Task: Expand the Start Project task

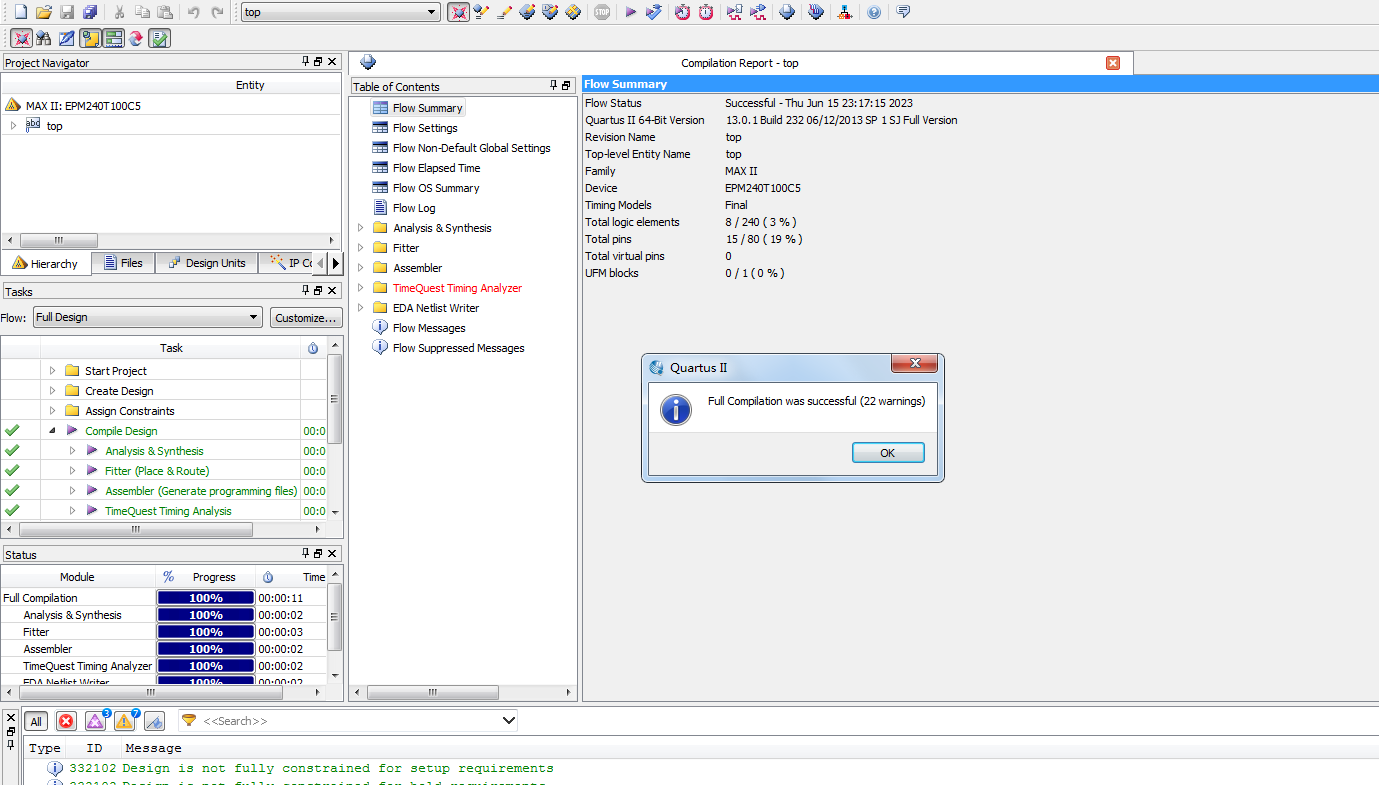Action: click(x=53, y=371)
